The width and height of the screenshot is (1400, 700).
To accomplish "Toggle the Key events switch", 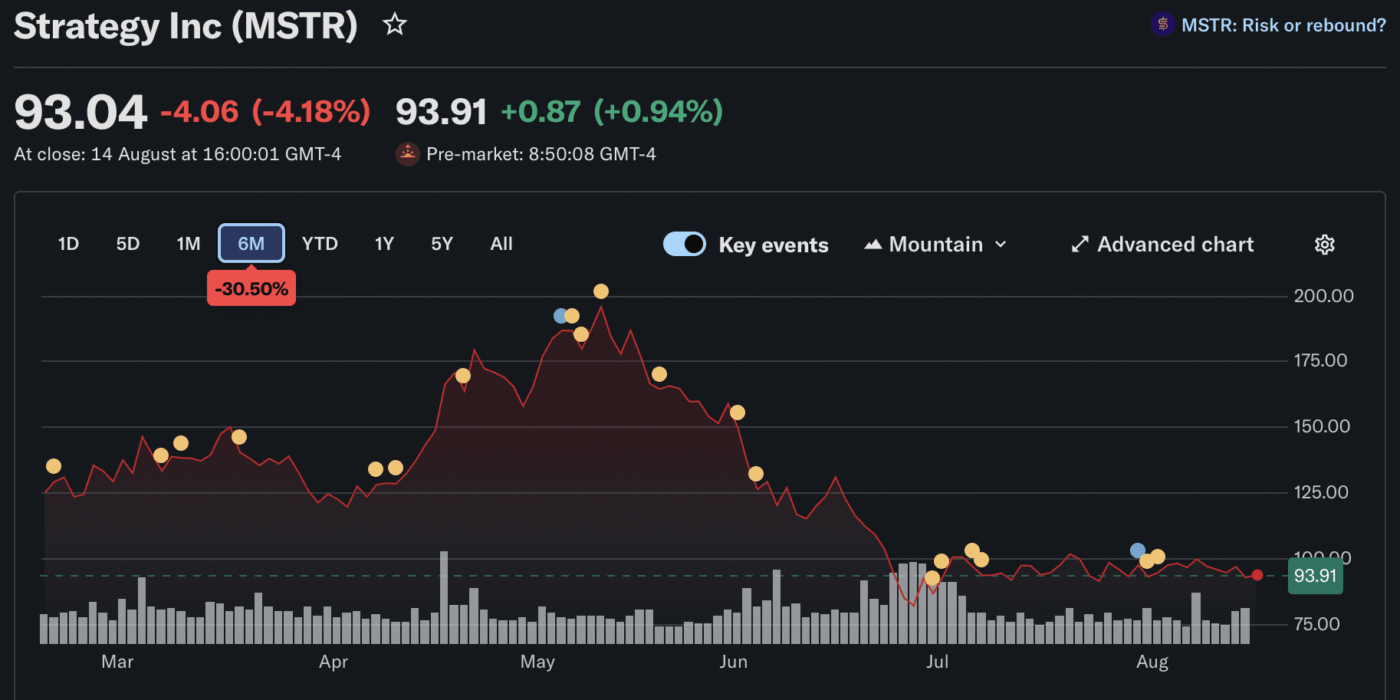I will [x=685, y=244].
